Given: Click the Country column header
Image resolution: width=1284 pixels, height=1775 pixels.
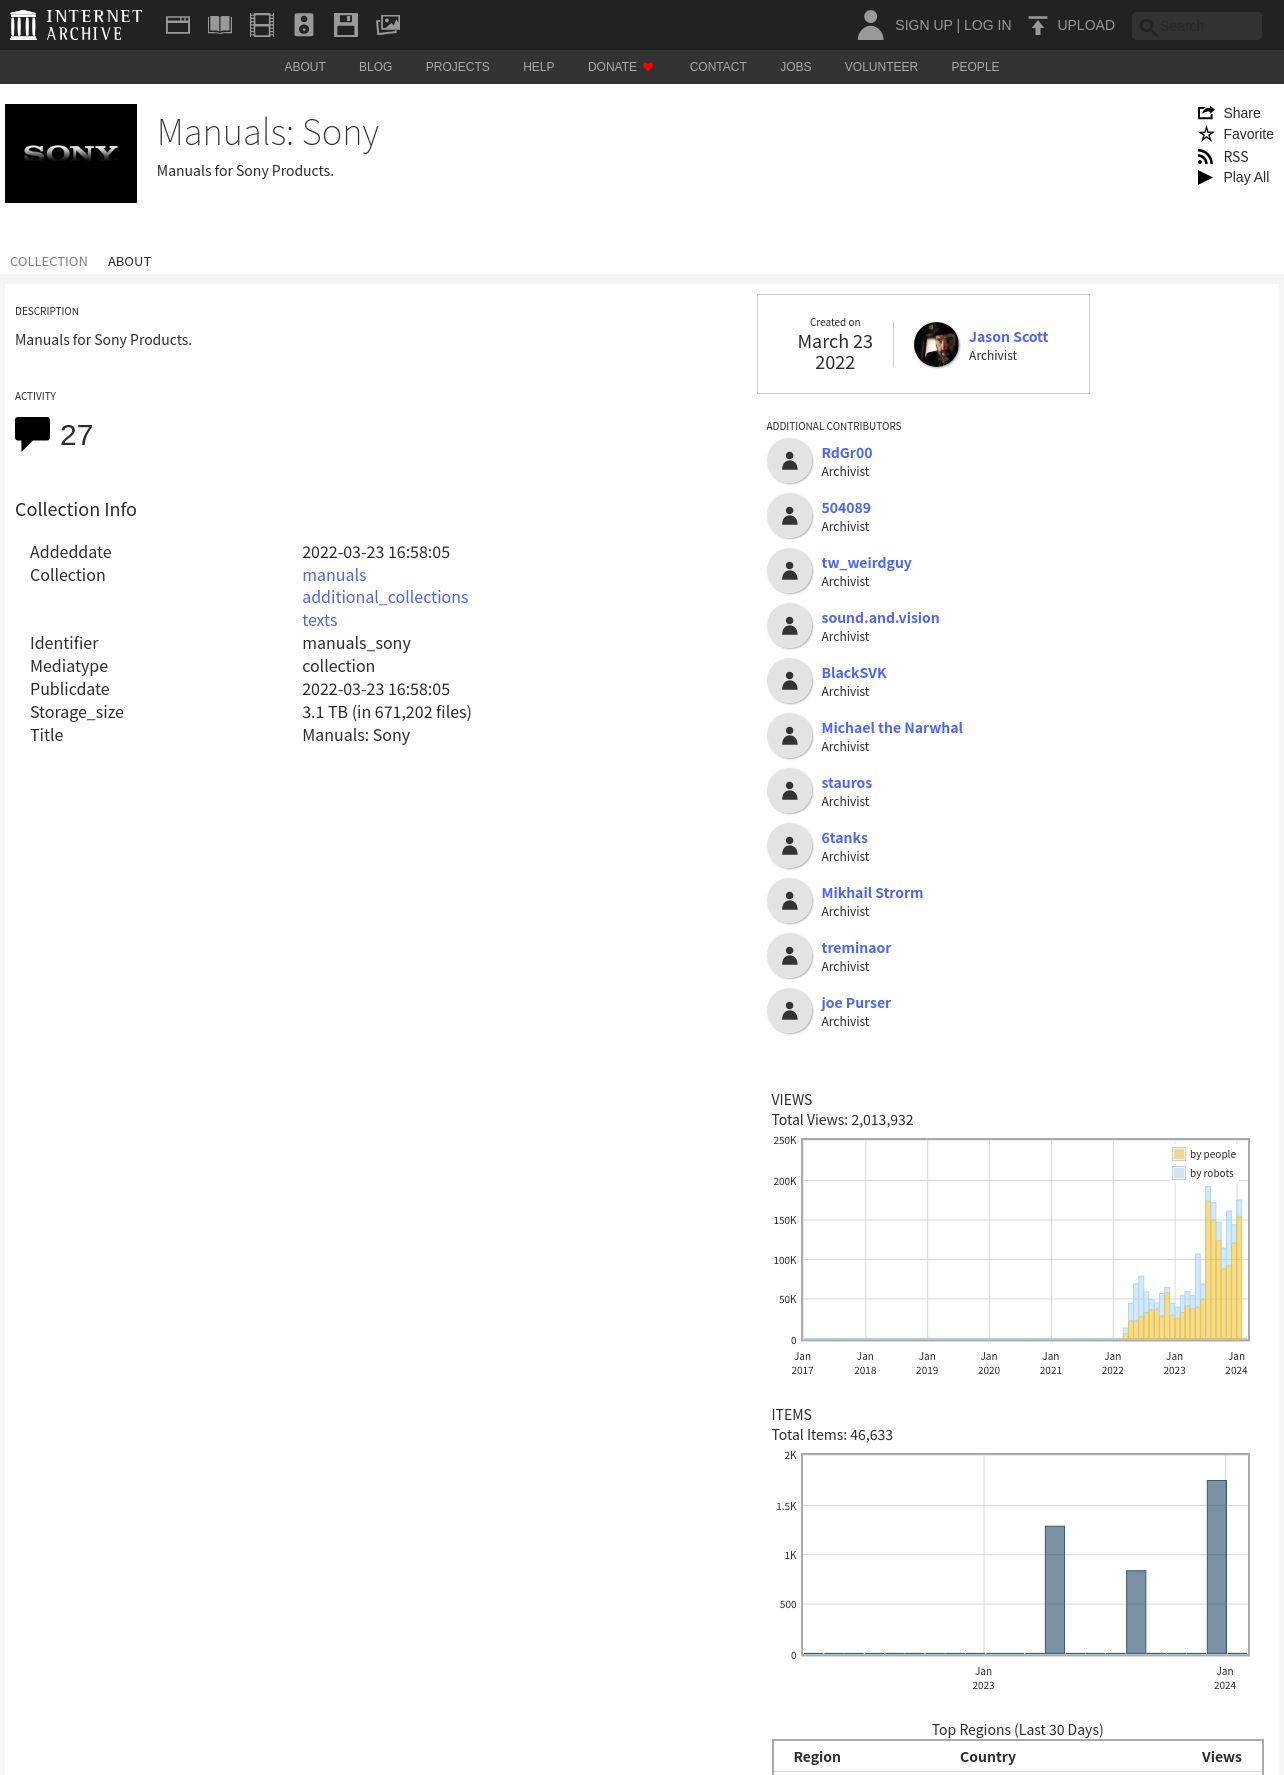Looking at the screenshot, I should [988, 1757].
